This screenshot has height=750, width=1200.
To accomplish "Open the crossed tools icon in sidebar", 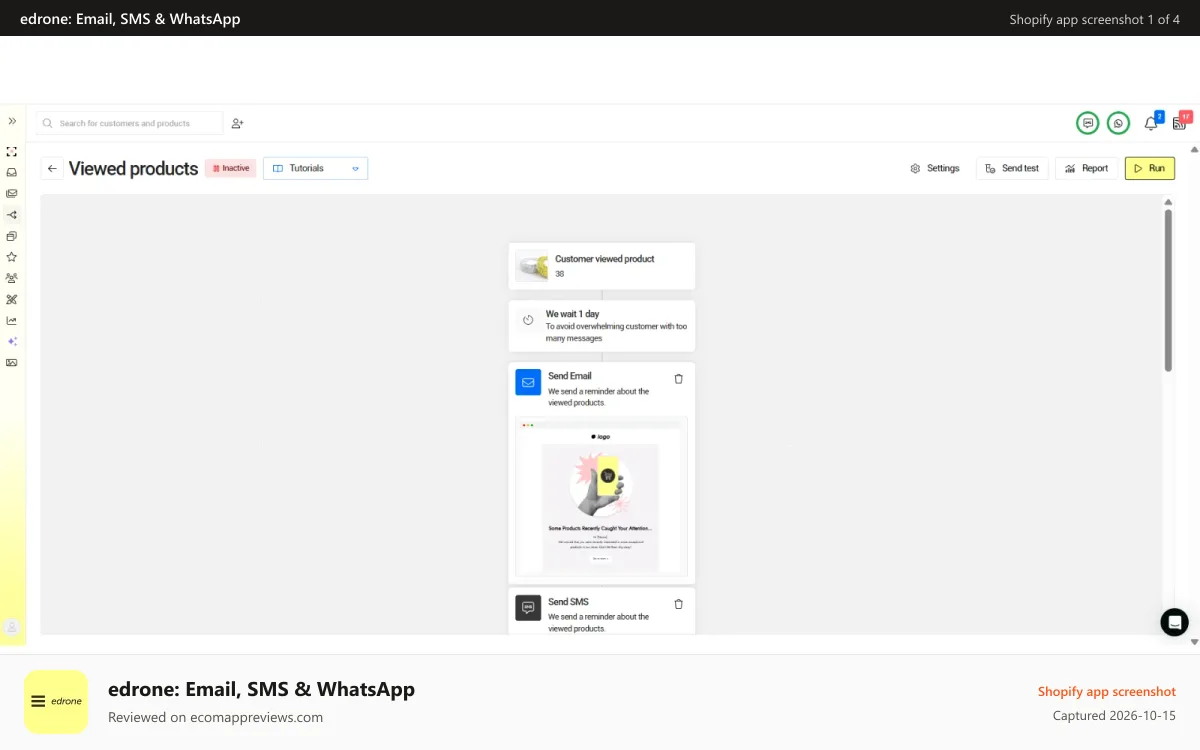I will 12,299.
